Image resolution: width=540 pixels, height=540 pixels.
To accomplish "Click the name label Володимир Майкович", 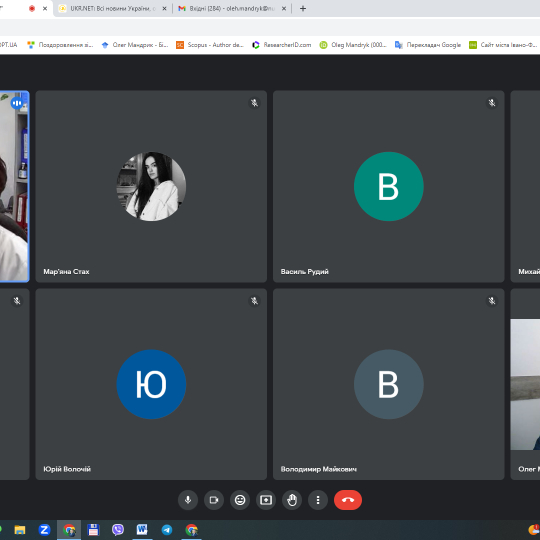I will click(x=319, y=469).
